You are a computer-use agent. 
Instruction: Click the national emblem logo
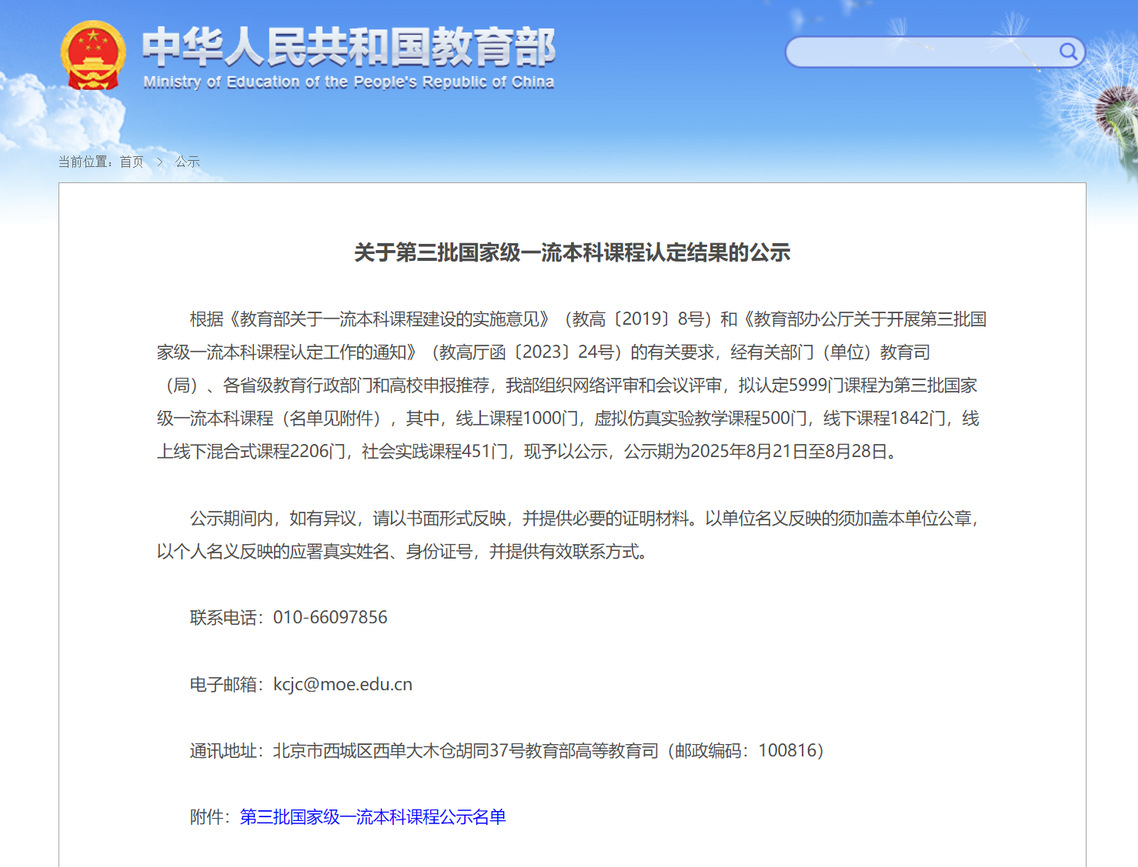click(93, 55)
